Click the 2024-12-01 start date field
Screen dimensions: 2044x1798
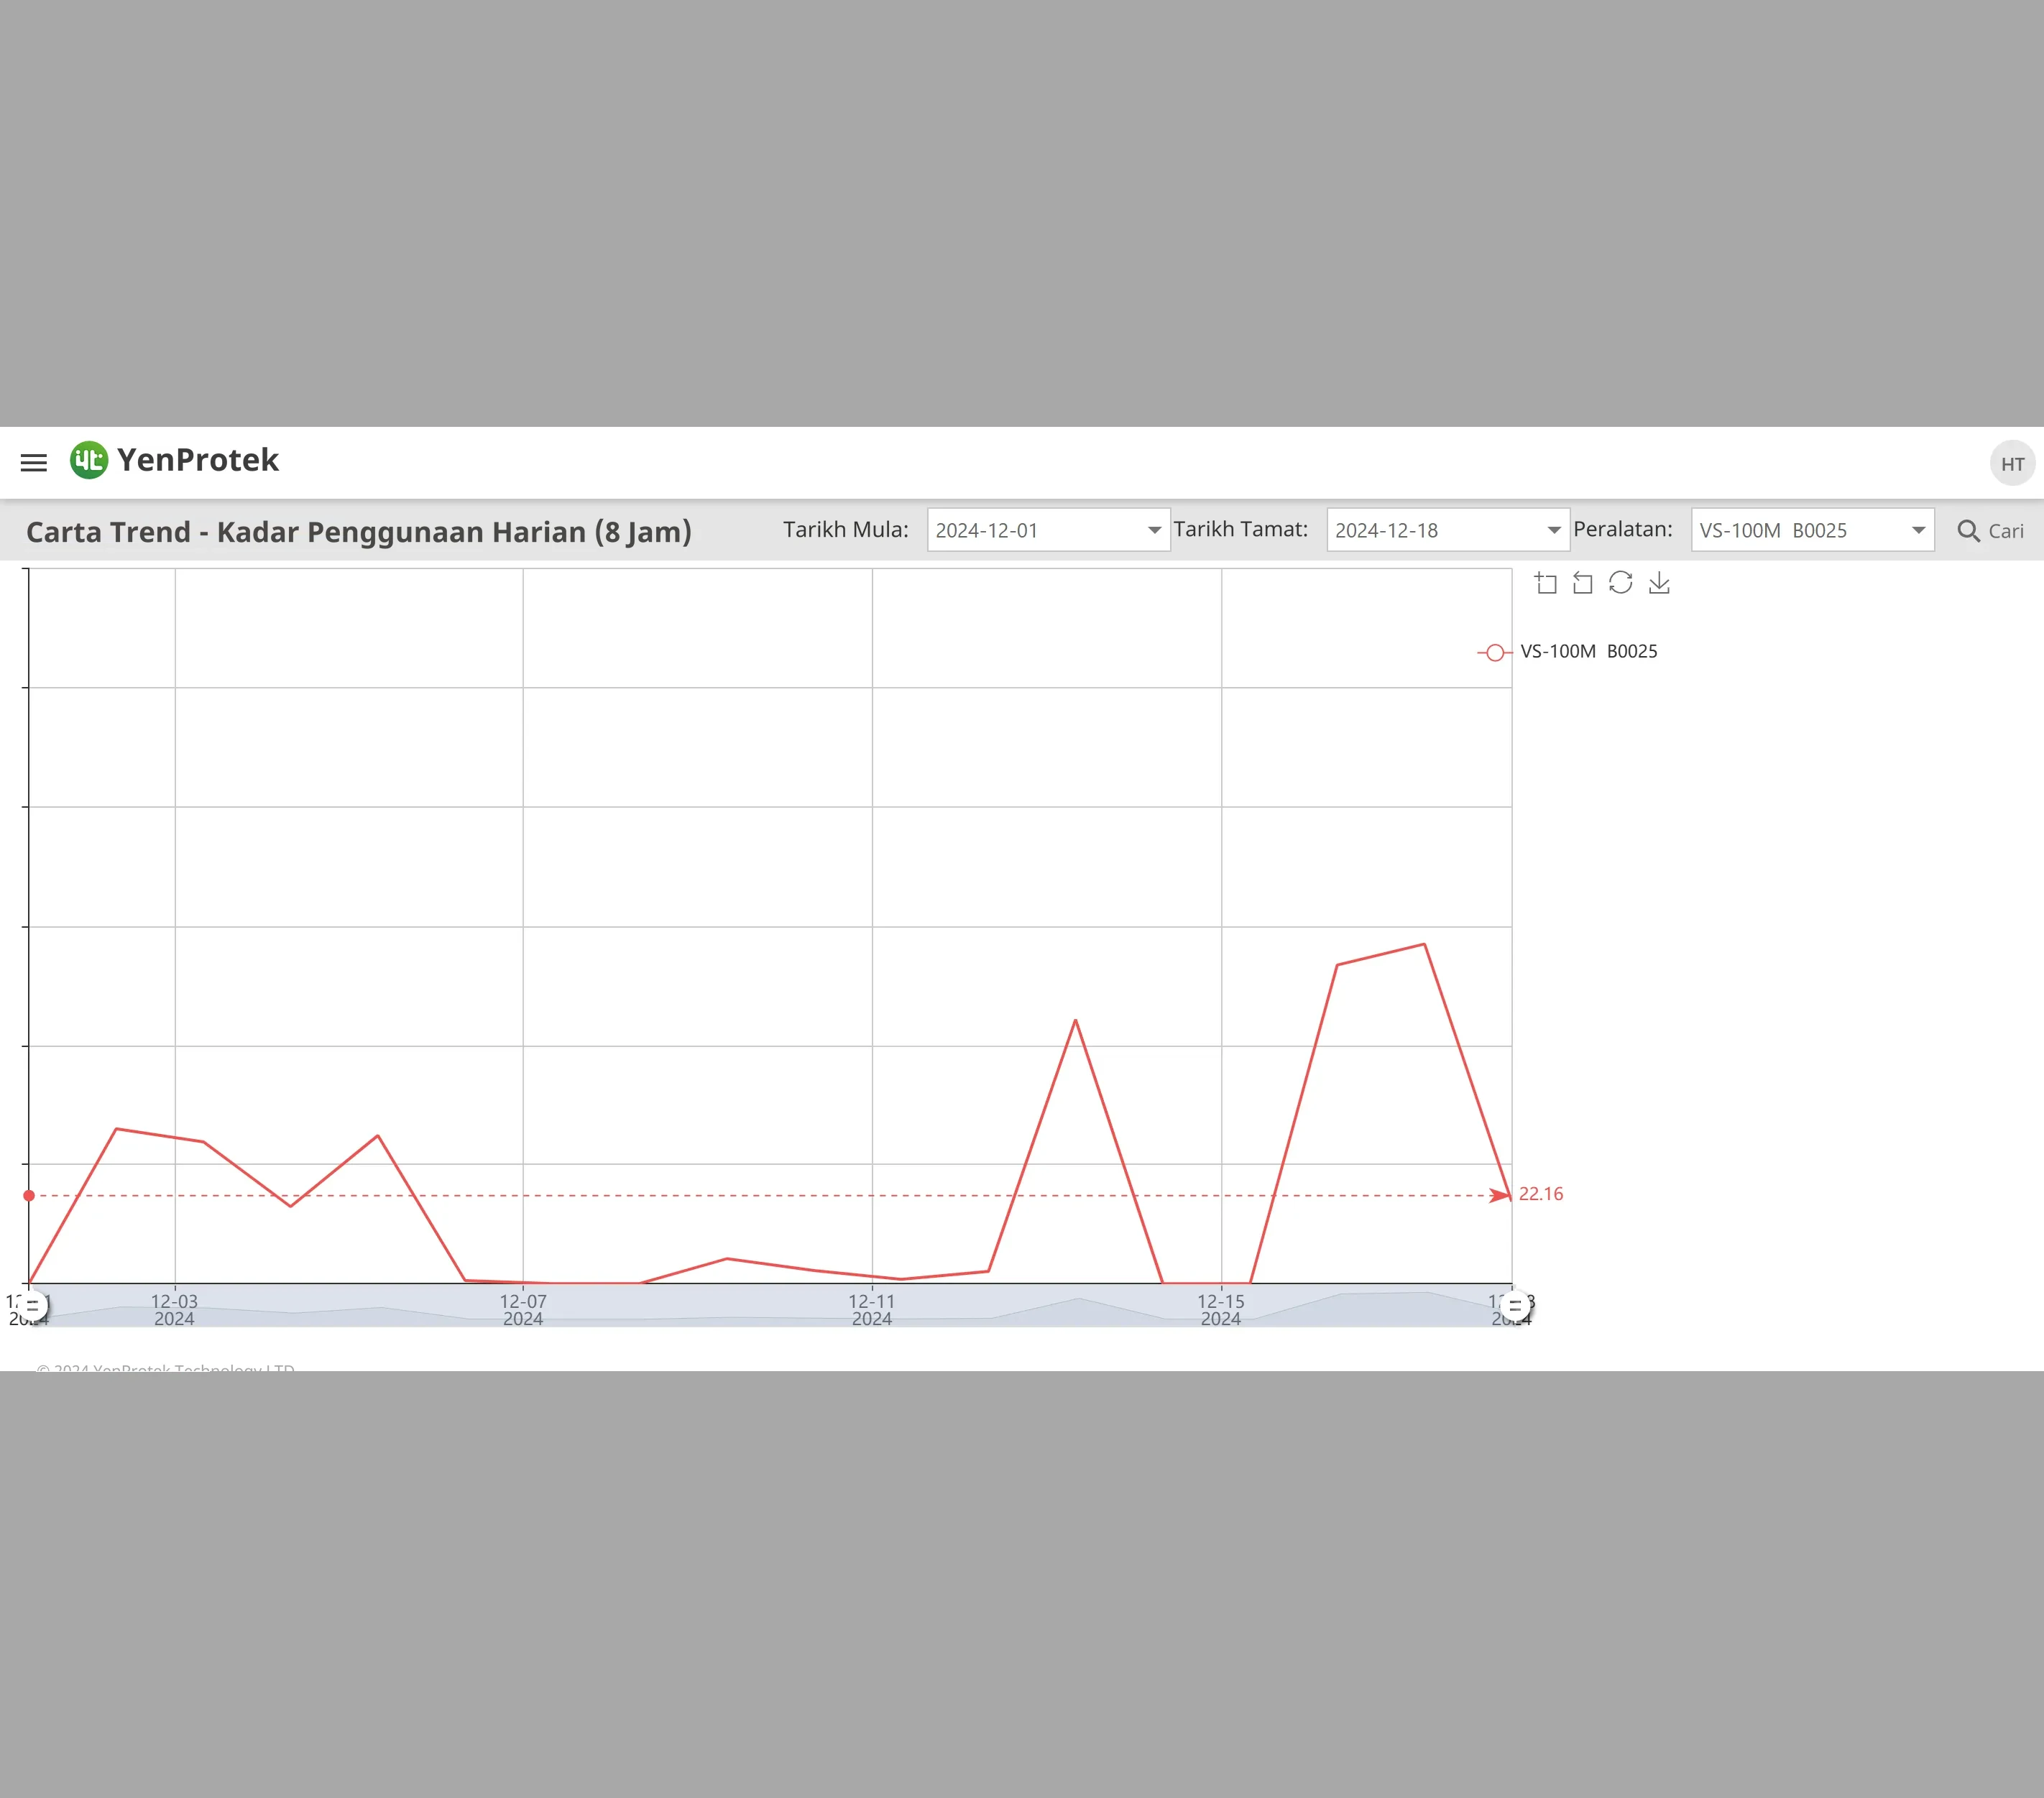1048,530
